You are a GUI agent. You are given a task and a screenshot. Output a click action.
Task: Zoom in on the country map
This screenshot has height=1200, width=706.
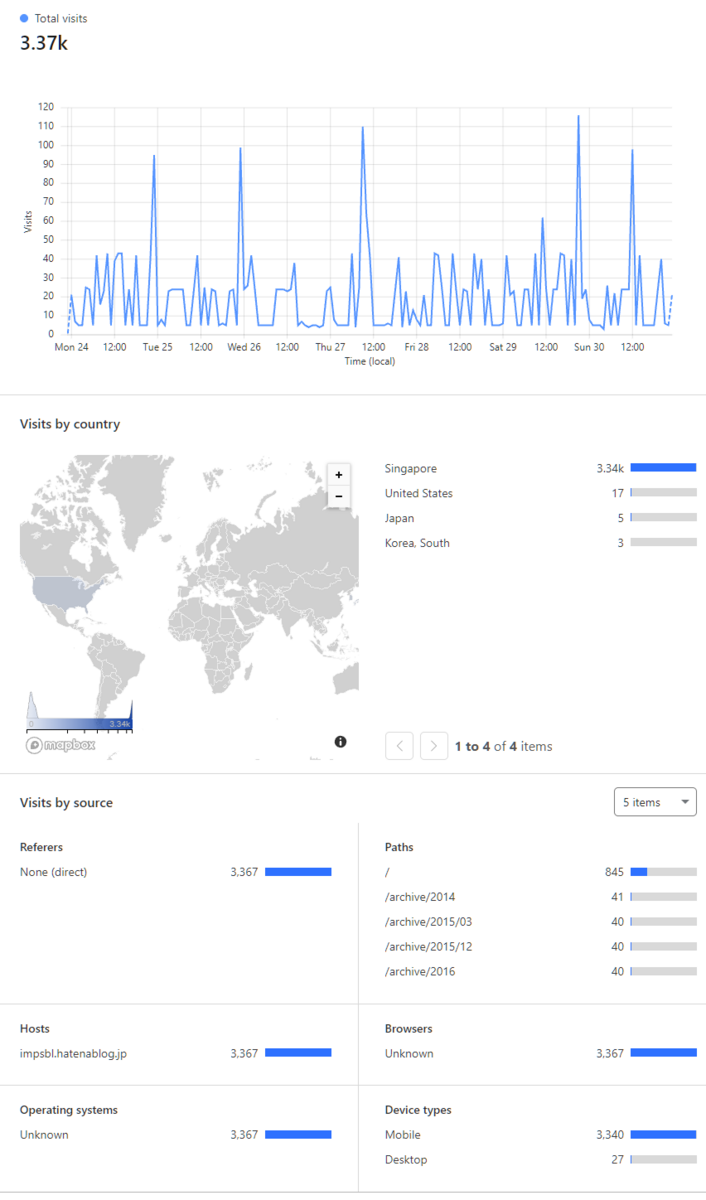coord(339,475)
